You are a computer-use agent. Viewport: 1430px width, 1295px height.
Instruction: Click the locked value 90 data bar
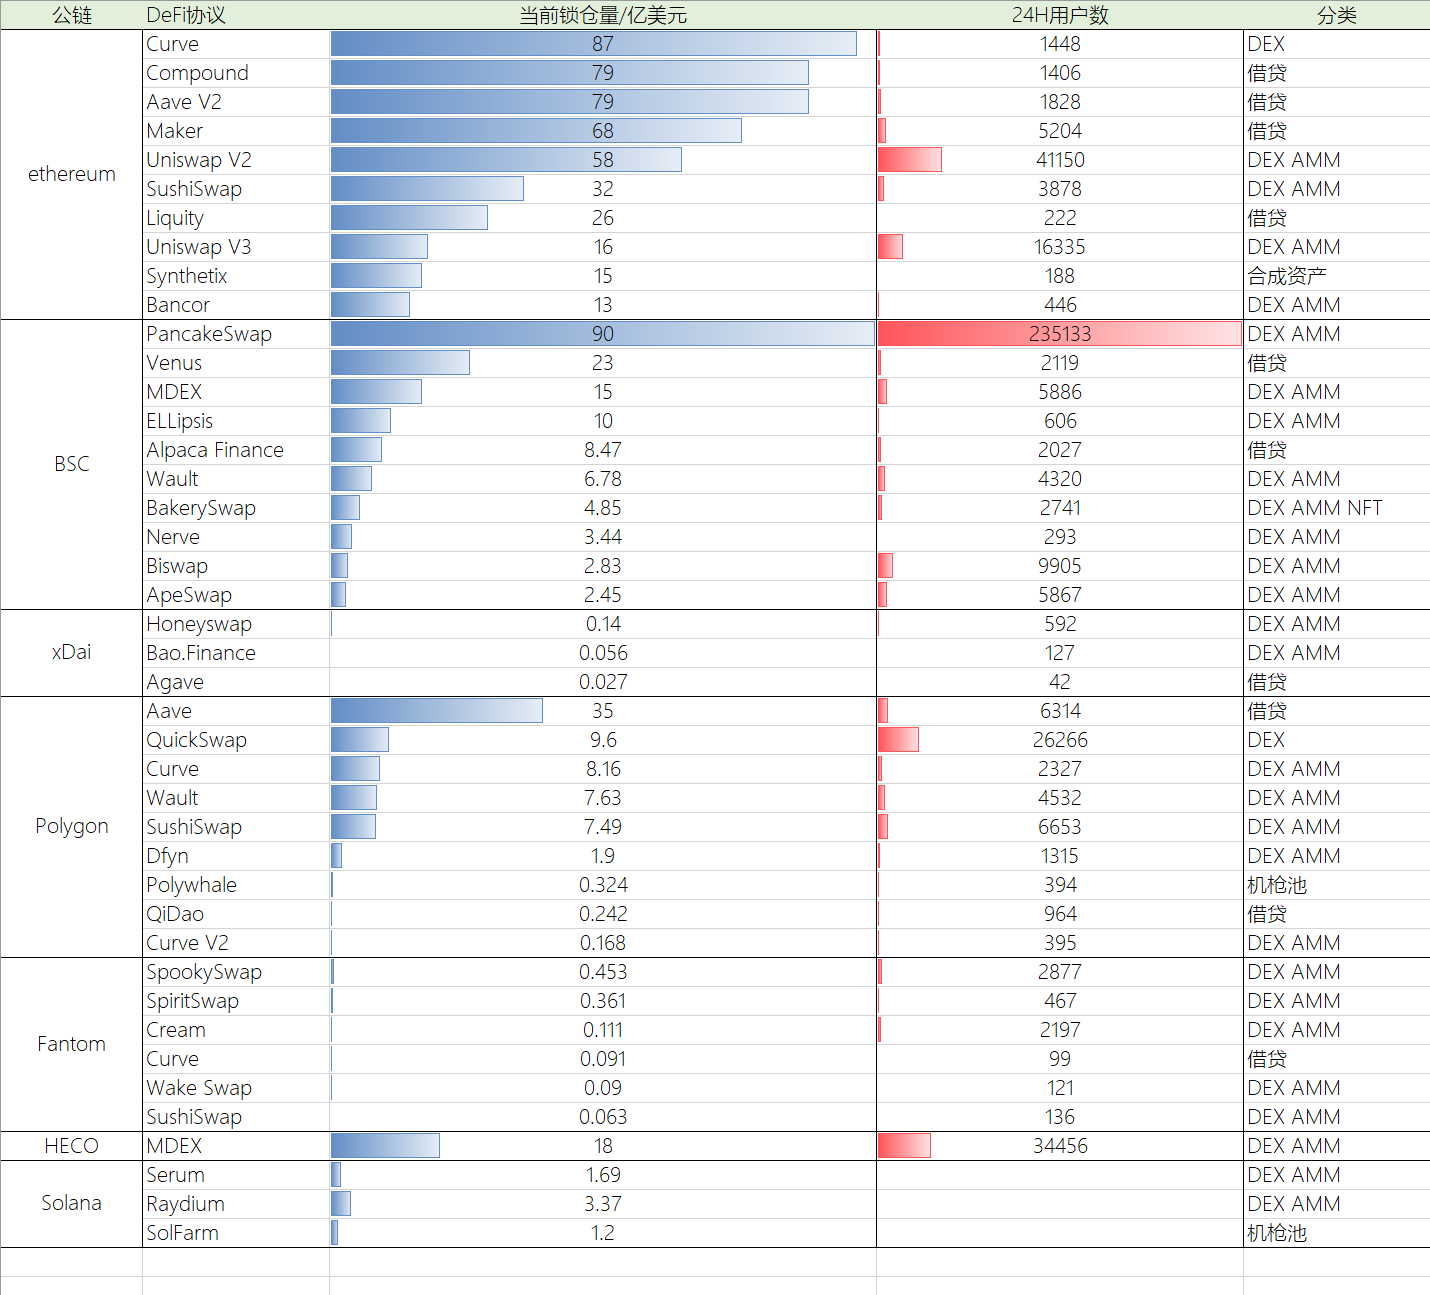click(x=603, y=334)
